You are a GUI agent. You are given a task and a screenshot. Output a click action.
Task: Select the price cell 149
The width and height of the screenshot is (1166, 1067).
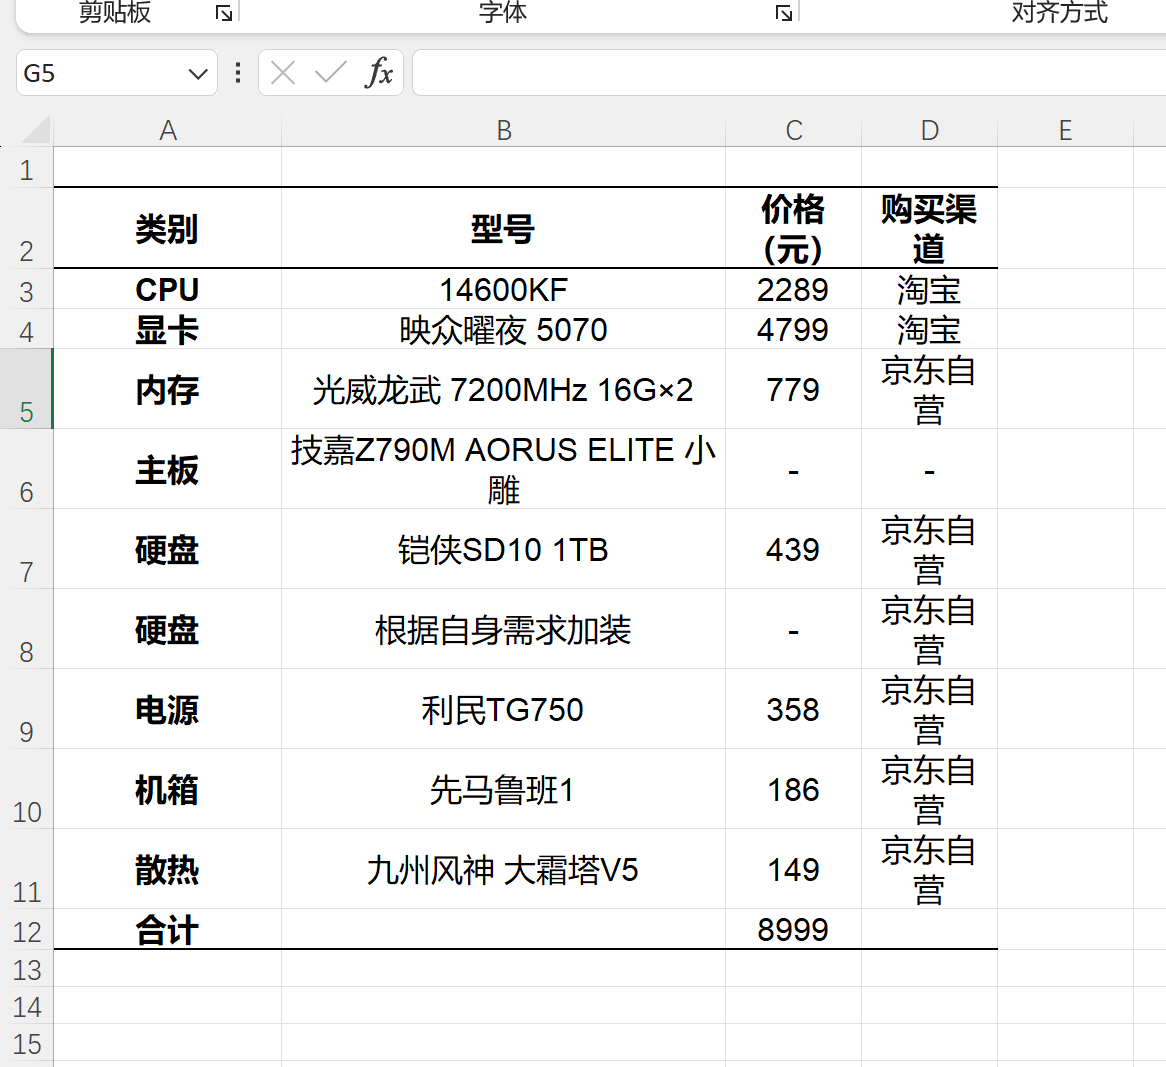click(793, 868)
